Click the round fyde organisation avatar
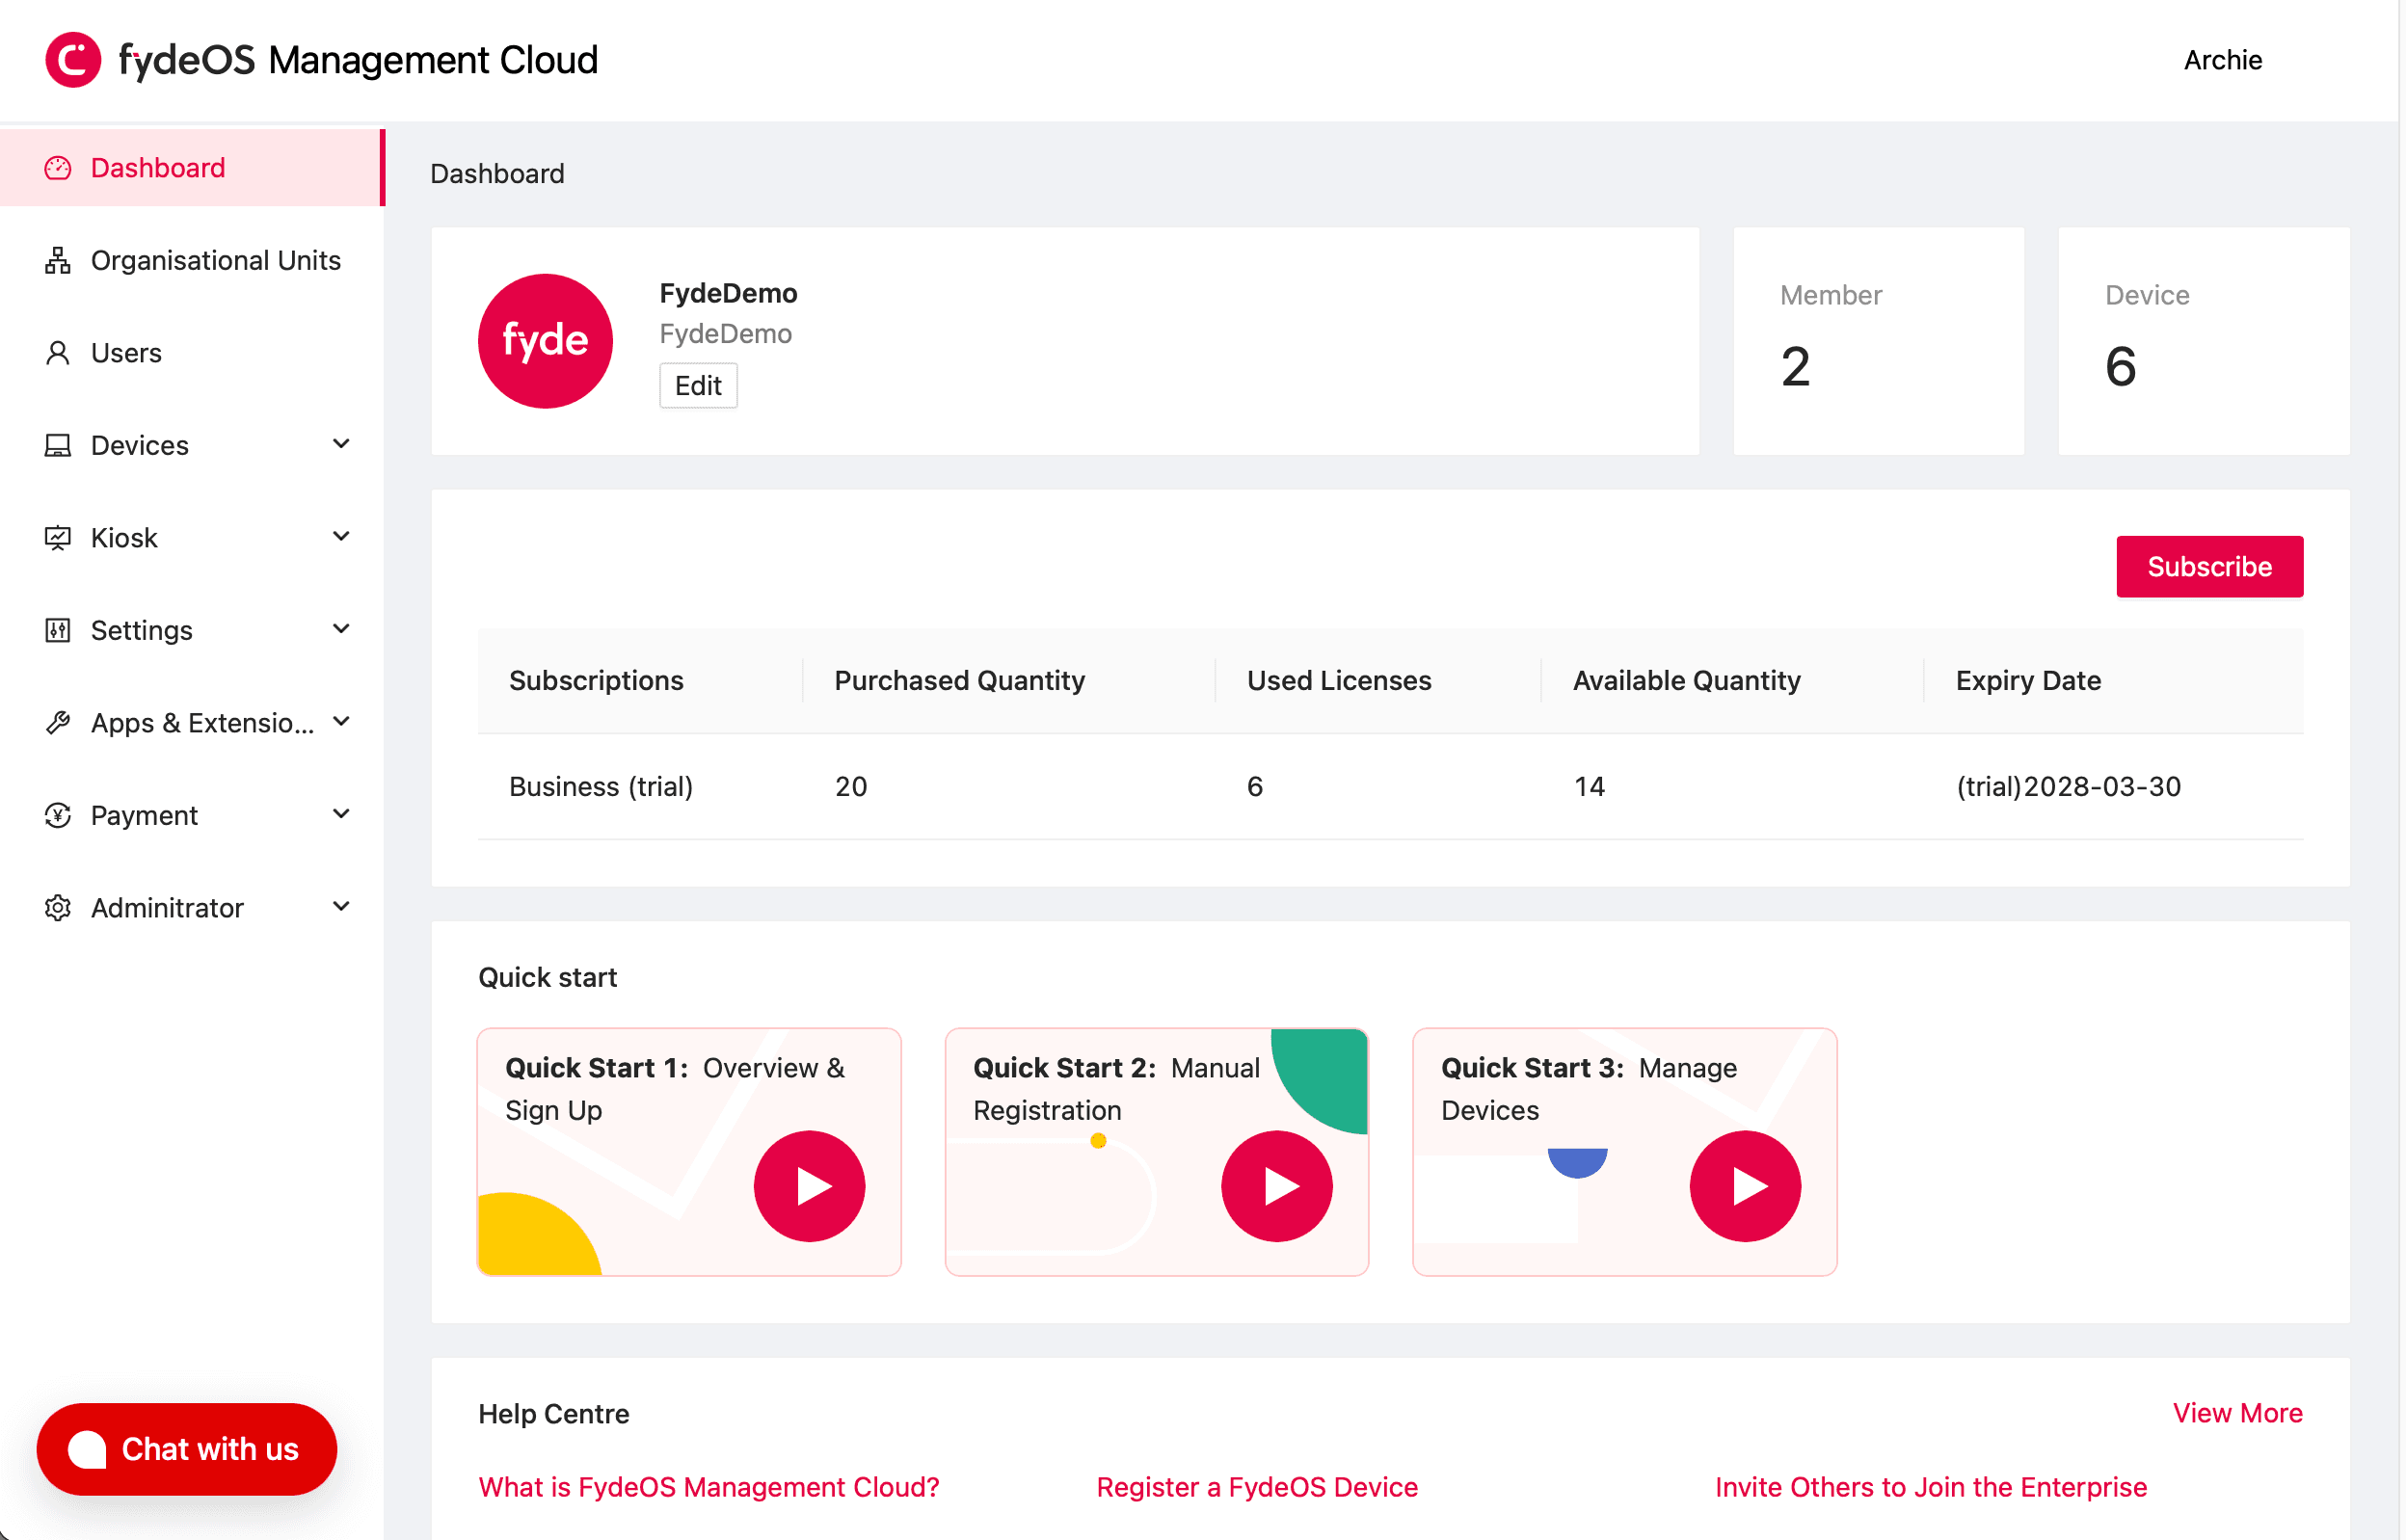This screenshot has height=1540, width=2406. tap(545, 341)
